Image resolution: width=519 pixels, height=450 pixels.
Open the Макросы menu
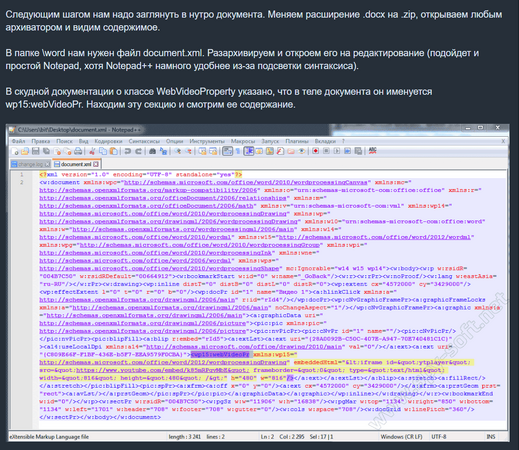[x=243, y=141]
